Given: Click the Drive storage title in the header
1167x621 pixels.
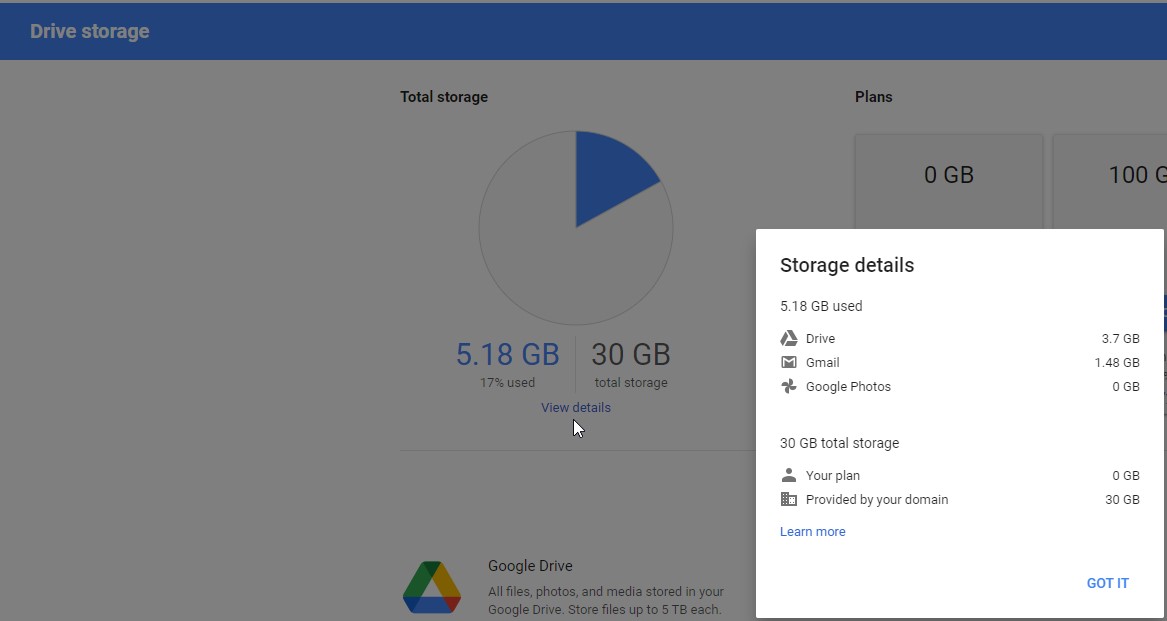Looking at the screenshot, I should [x=89, y=31].
